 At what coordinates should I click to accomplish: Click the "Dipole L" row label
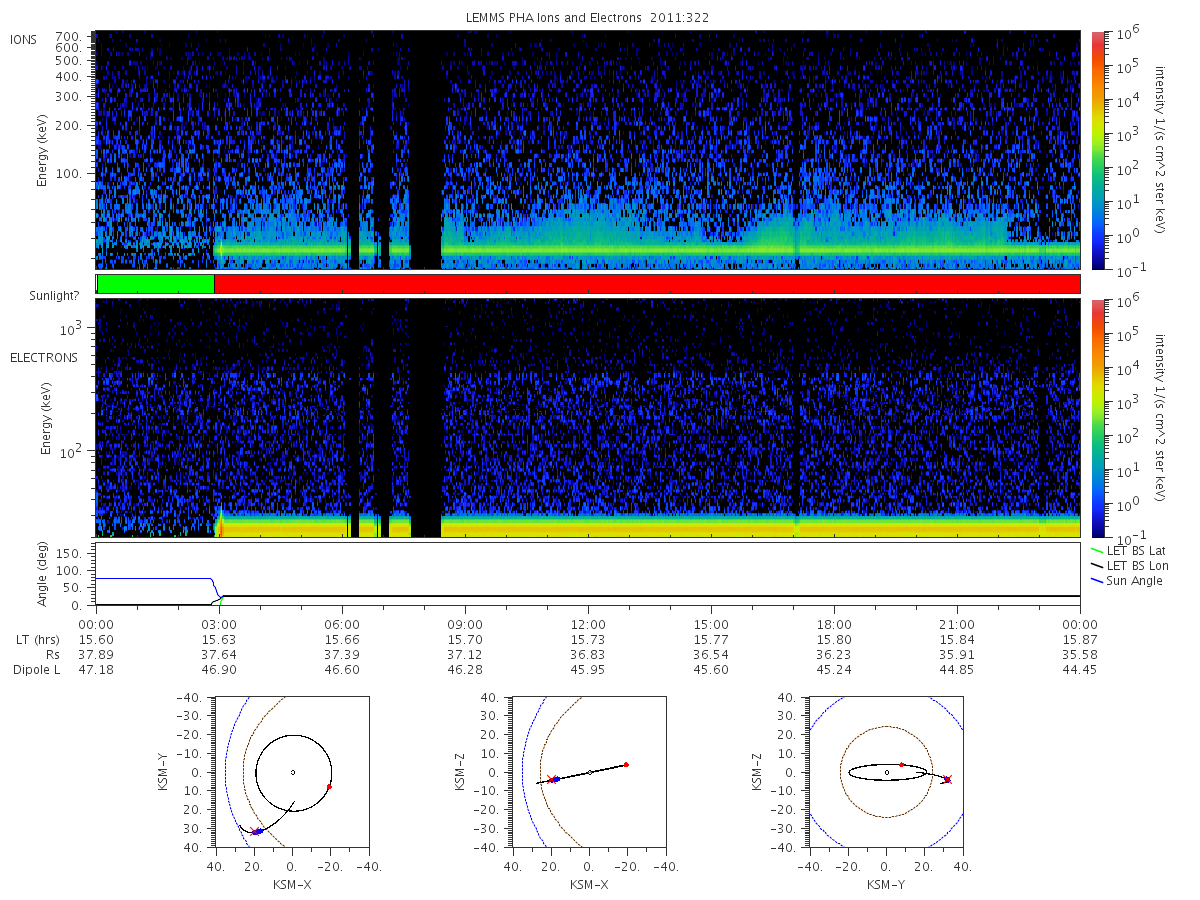(36, 670)
